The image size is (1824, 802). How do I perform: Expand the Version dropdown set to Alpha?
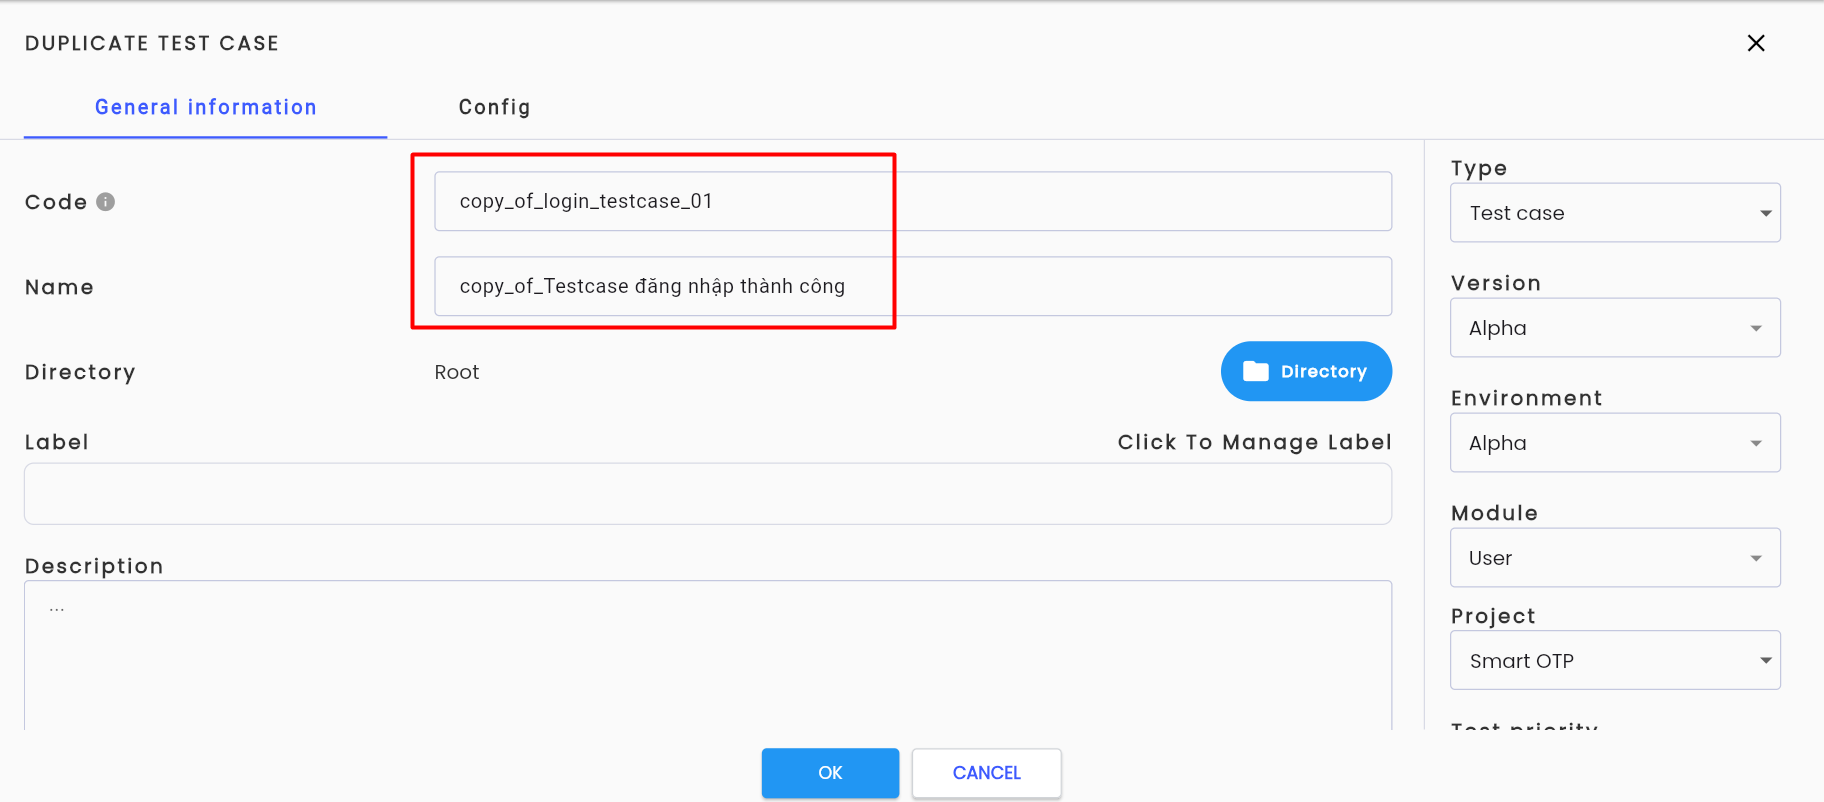pos(1615,328)
